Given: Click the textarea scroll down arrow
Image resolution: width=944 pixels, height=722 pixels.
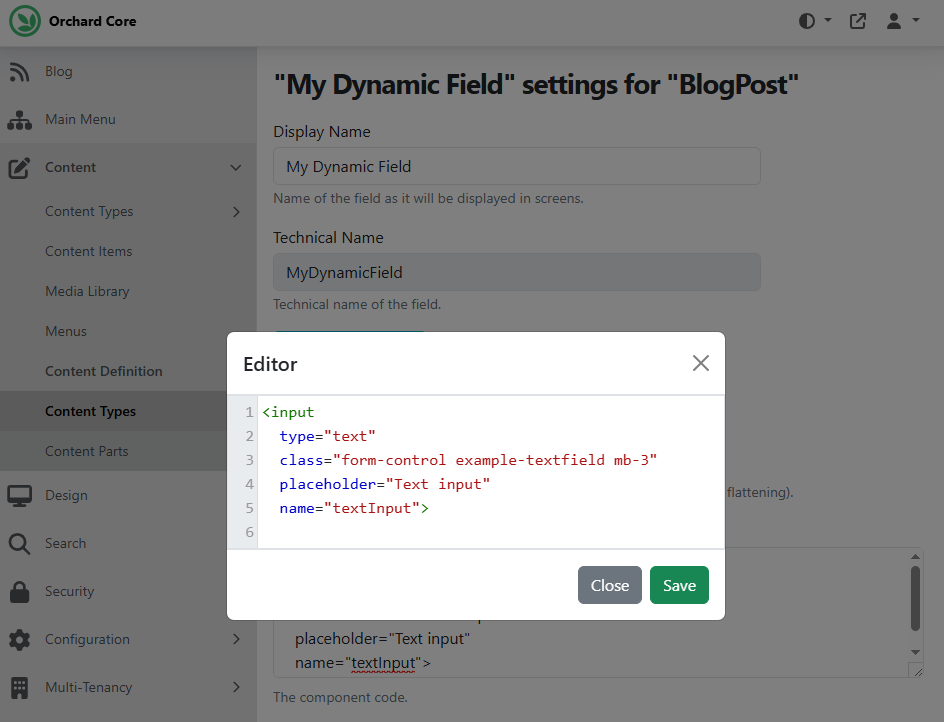Looking at the screenshot, I should click(x=915, y=652).
